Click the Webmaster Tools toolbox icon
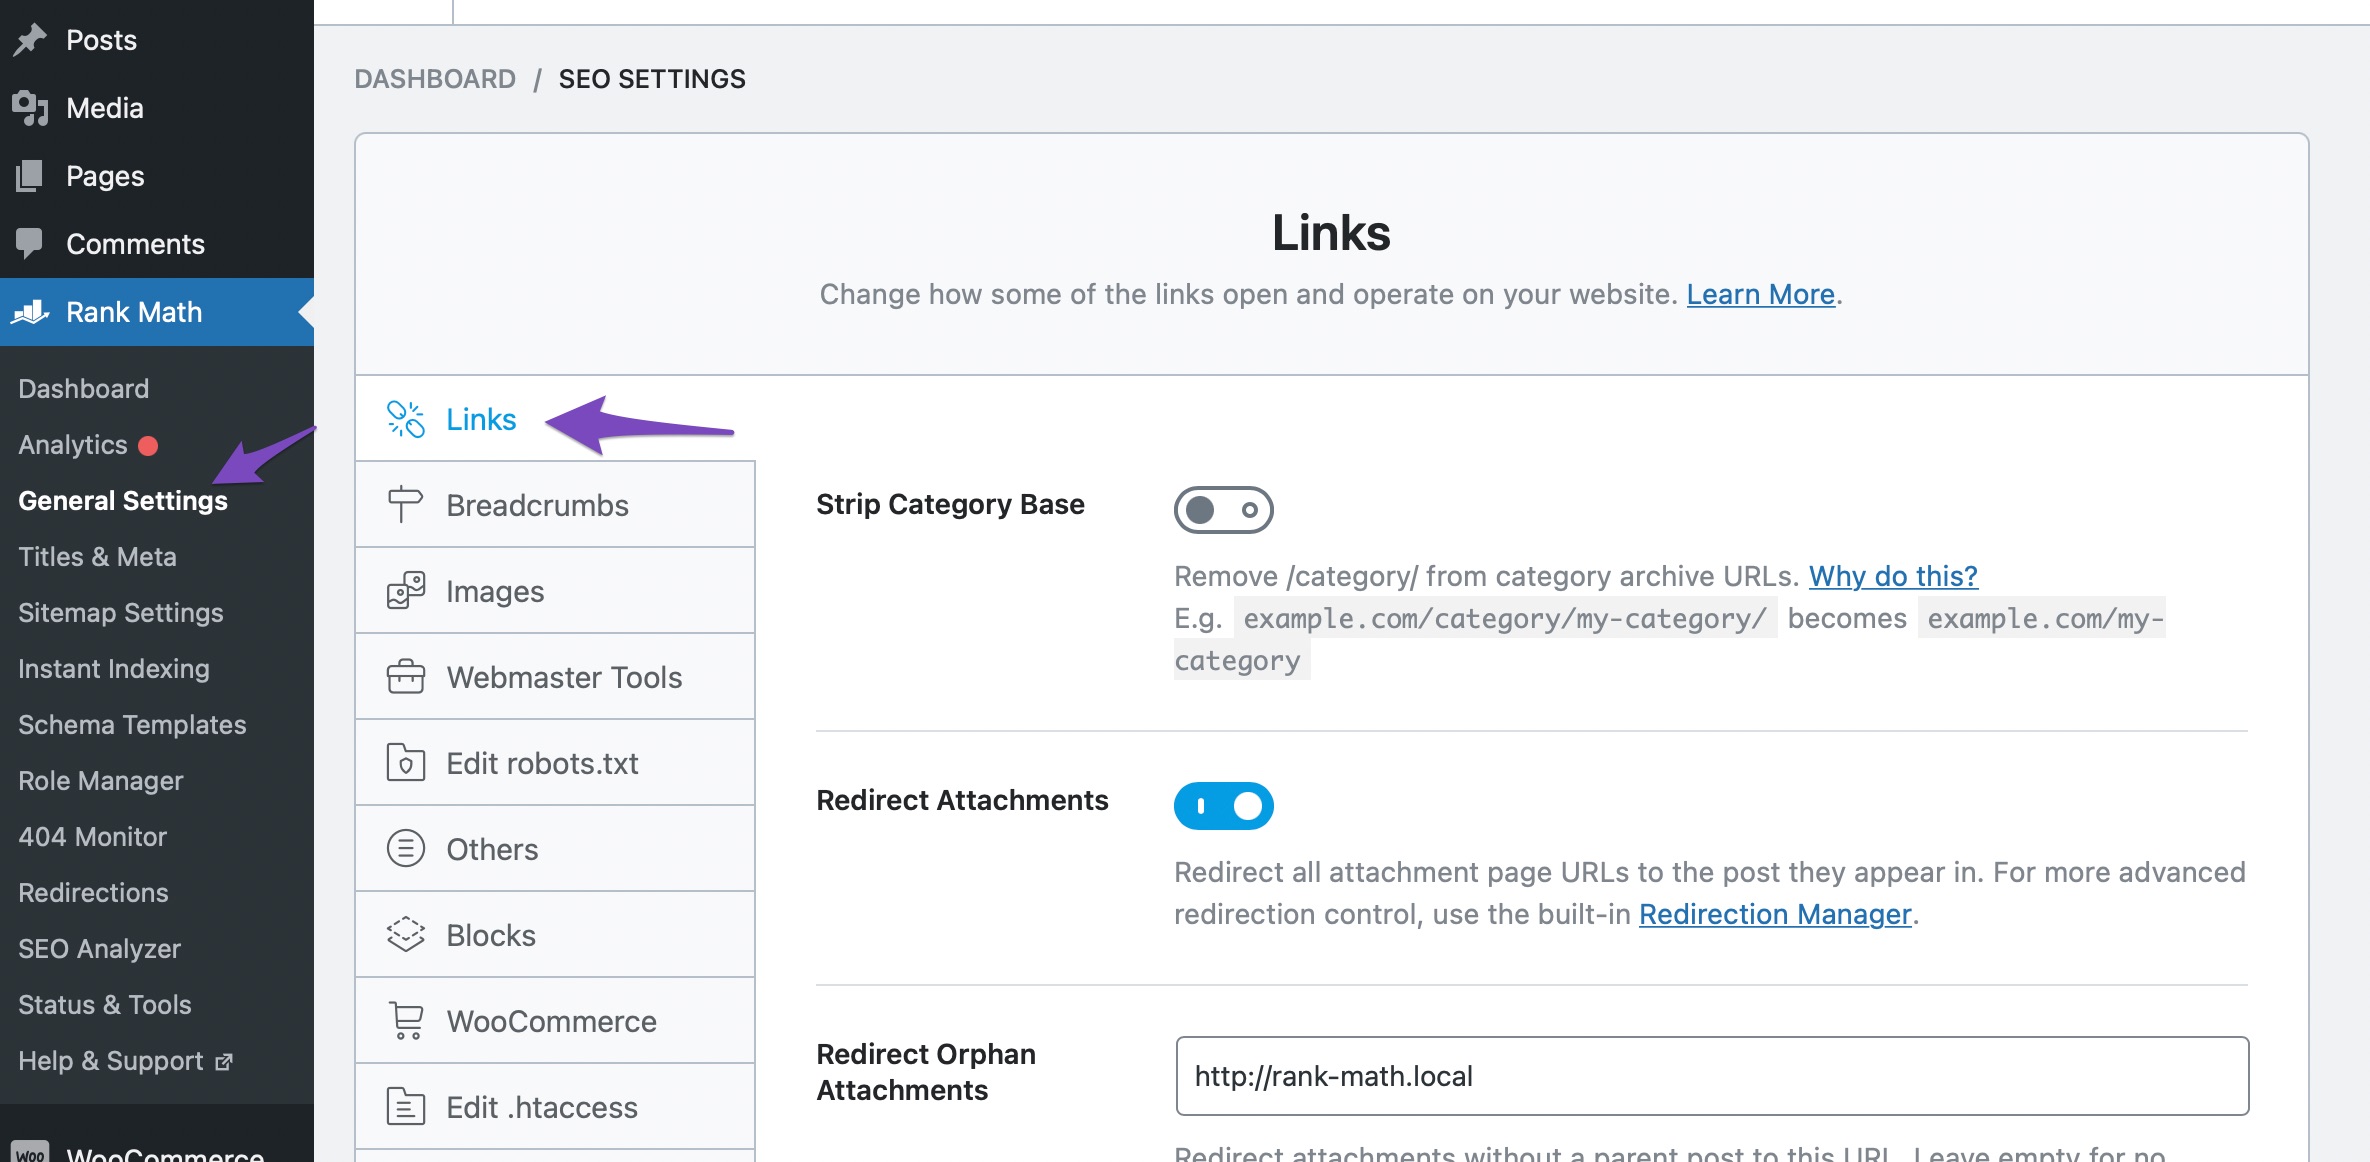Image resolution: width=2370 pixels, height=1162 pixels. tap(406, 677)
